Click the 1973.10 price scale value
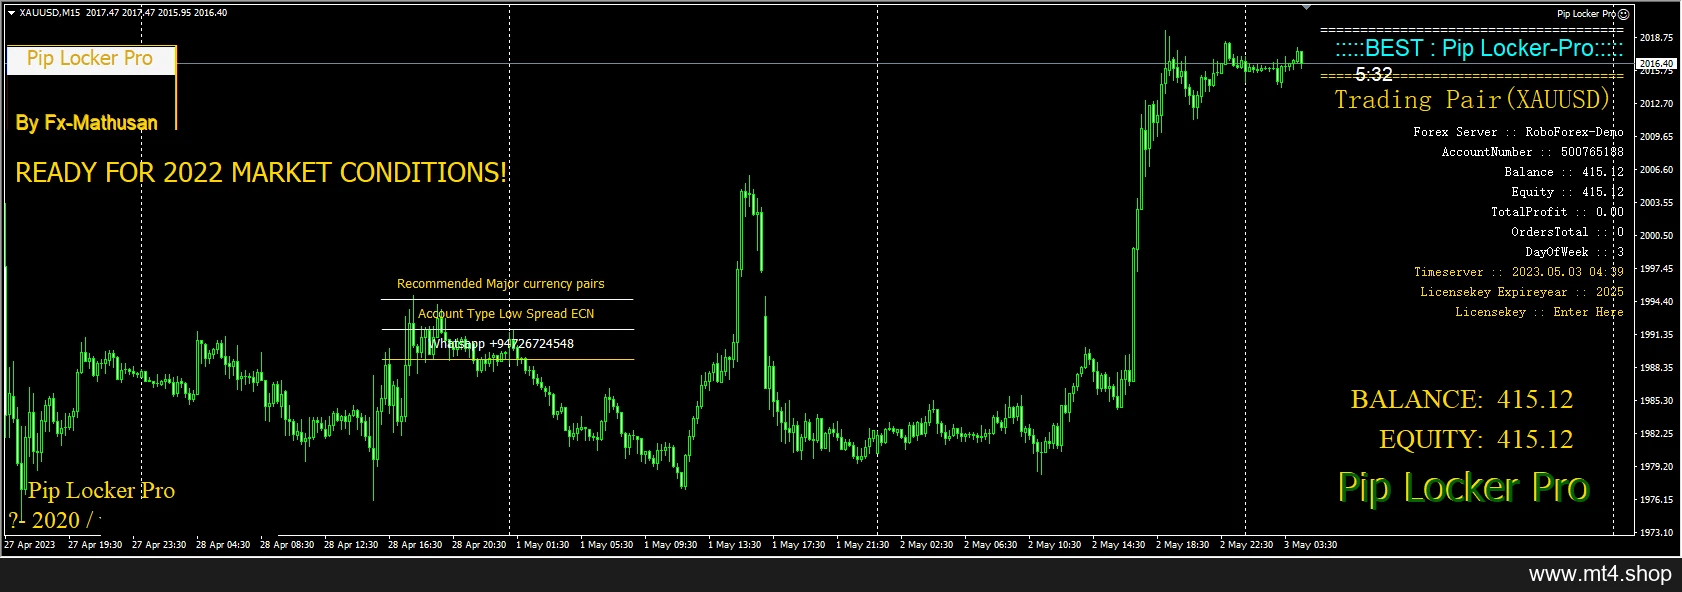 [1656, 533]
